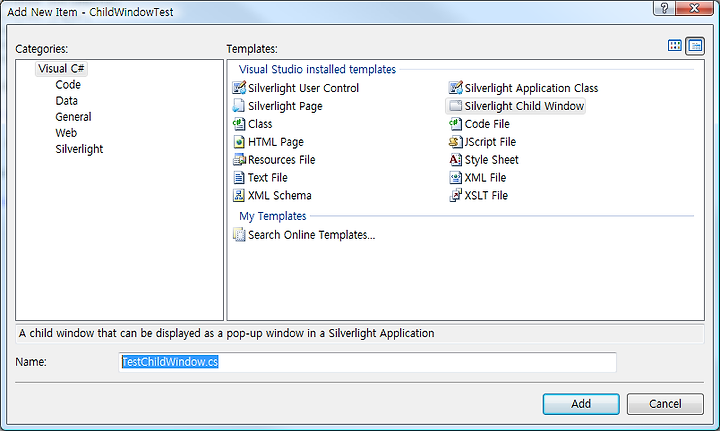Click the Silverlight Page label
This screenshot has width=720, height=431.
coord(285,106)
